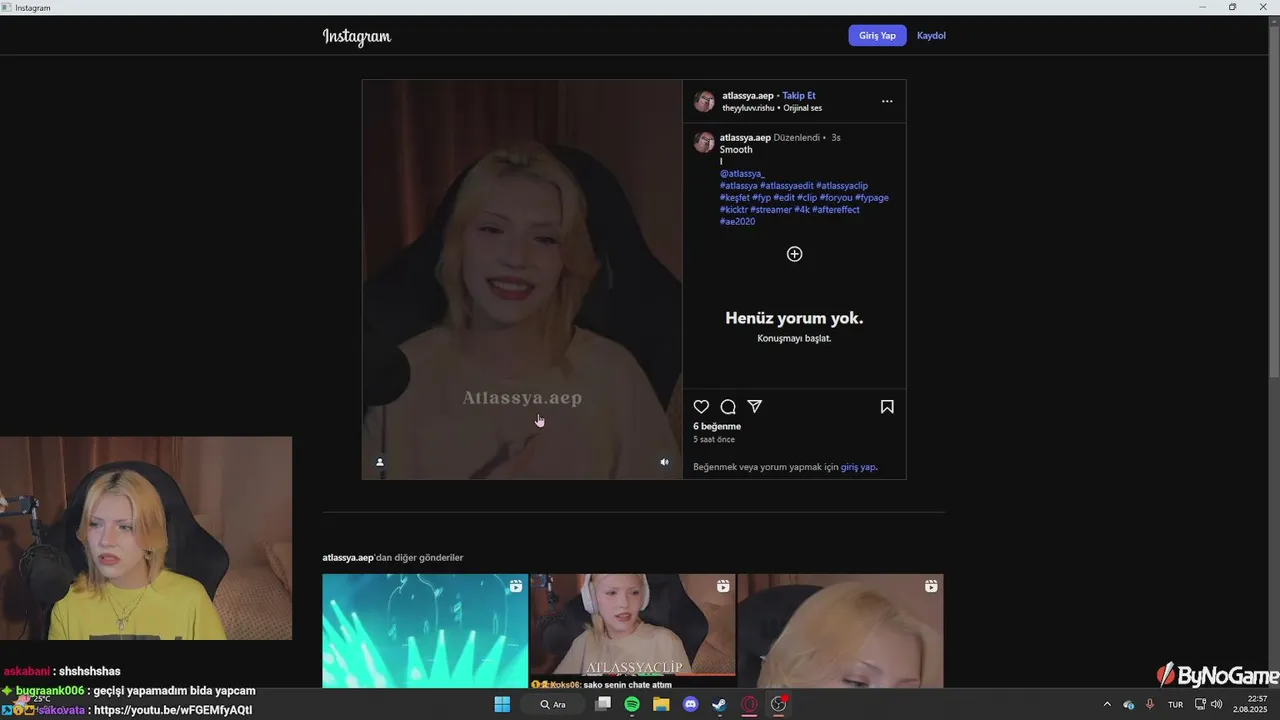Click the atlassya.aep link in other posts heading
The height and width of the screenshot is (720, 1280).
(348, 558)
